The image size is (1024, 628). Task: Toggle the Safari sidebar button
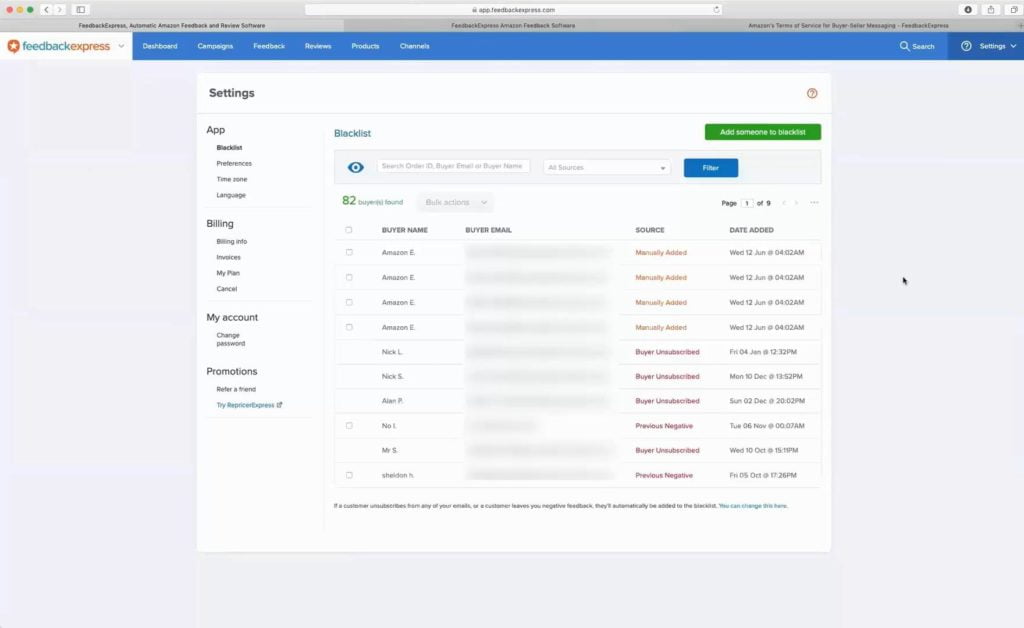[x=80, y=10]
